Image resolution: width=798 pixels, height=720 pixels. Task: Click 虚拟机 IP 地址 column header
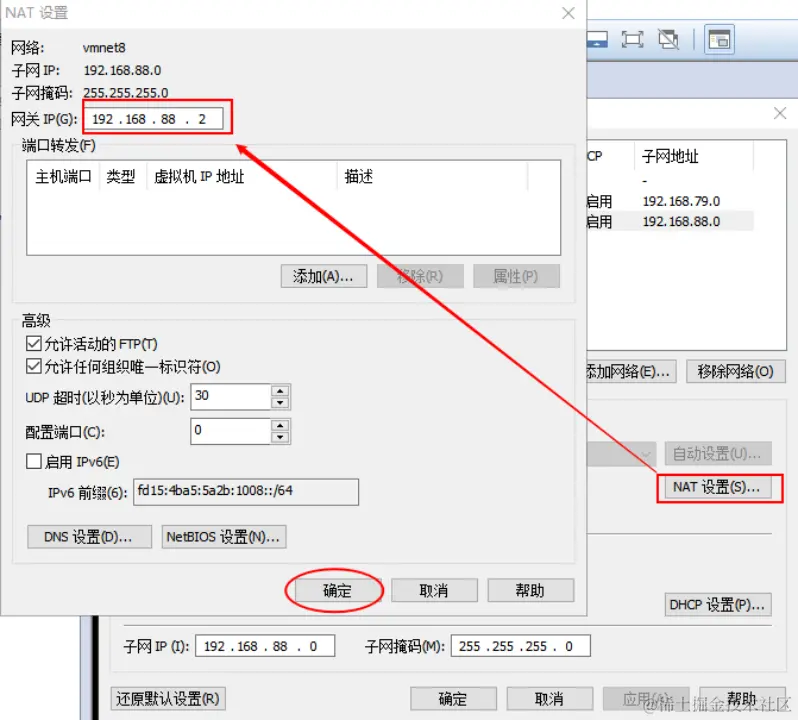tap(242, 177)
